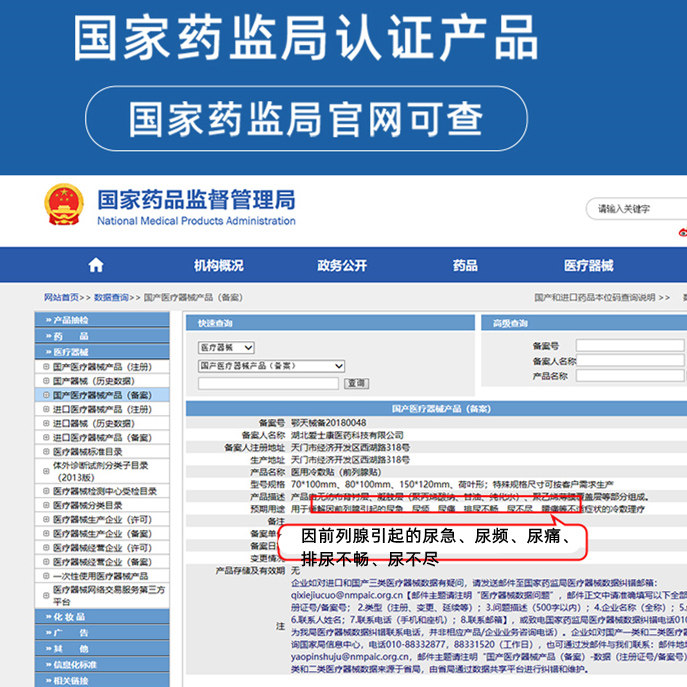Click 鄂天械备20180048 record number
The height and width of the screenshot is (687, 687).
[329, 423]
